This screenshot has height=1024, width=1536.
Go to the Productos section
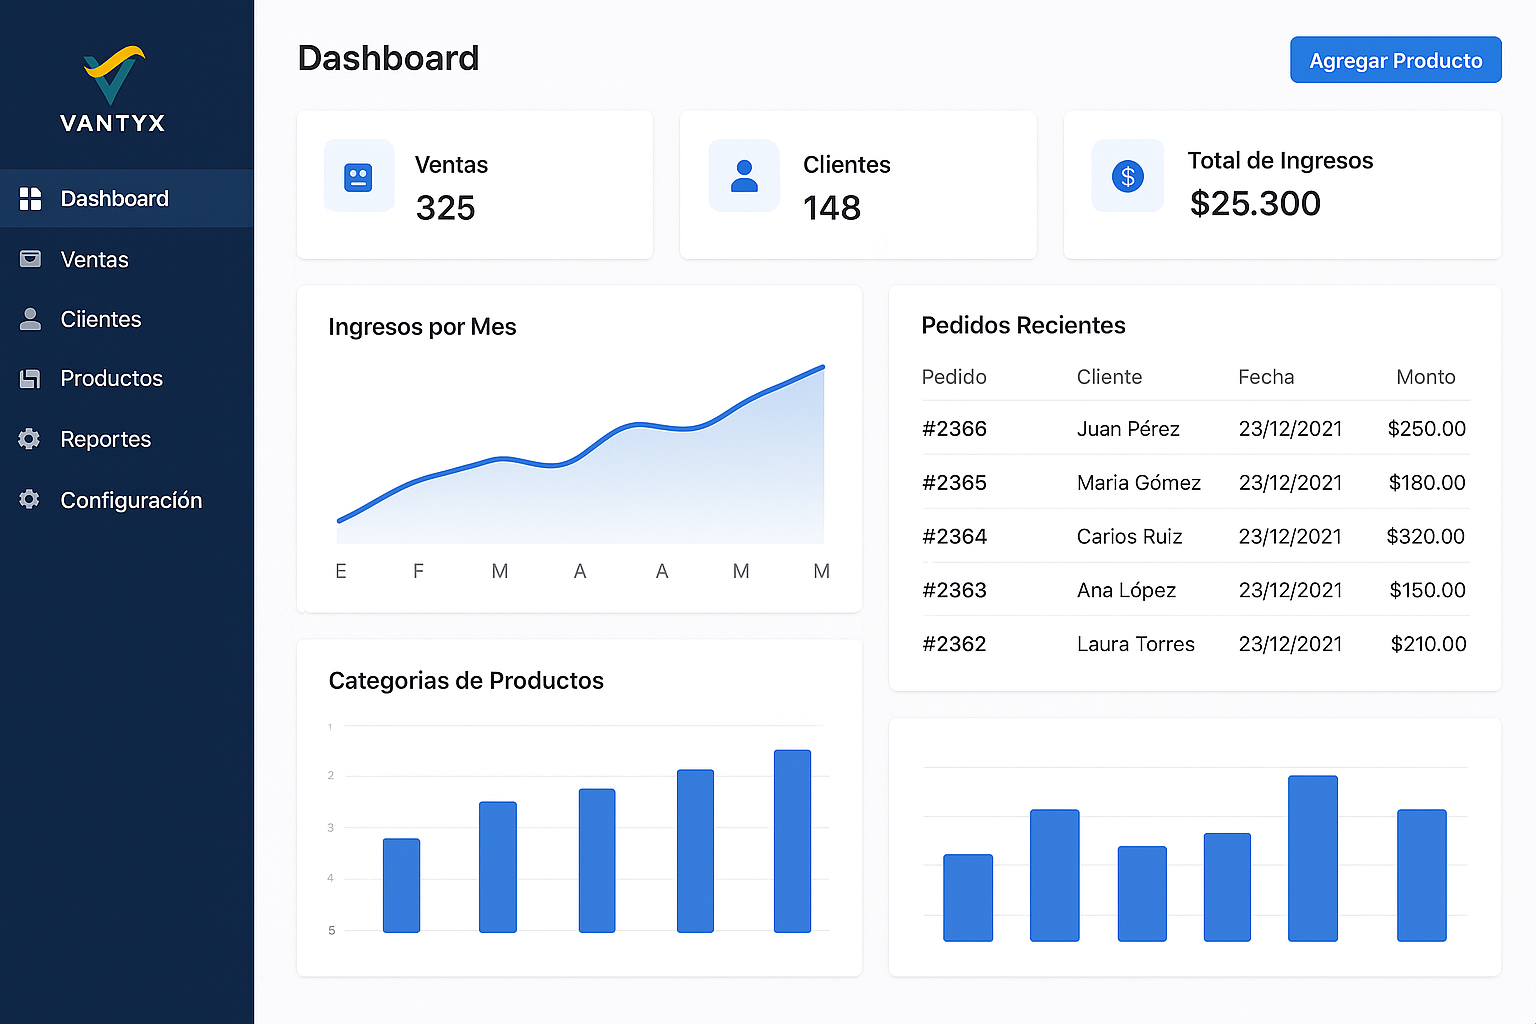[111, 379]
